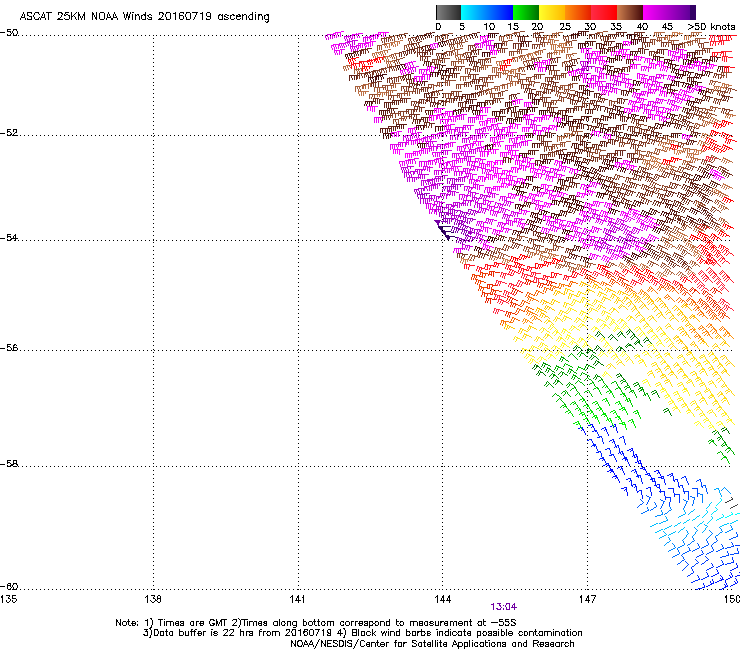The width and height of the screenshot is (740, 650).
Task: Select the cyan-blue 5-15 knots legend swatch
Action: click(x=487, y=12)
